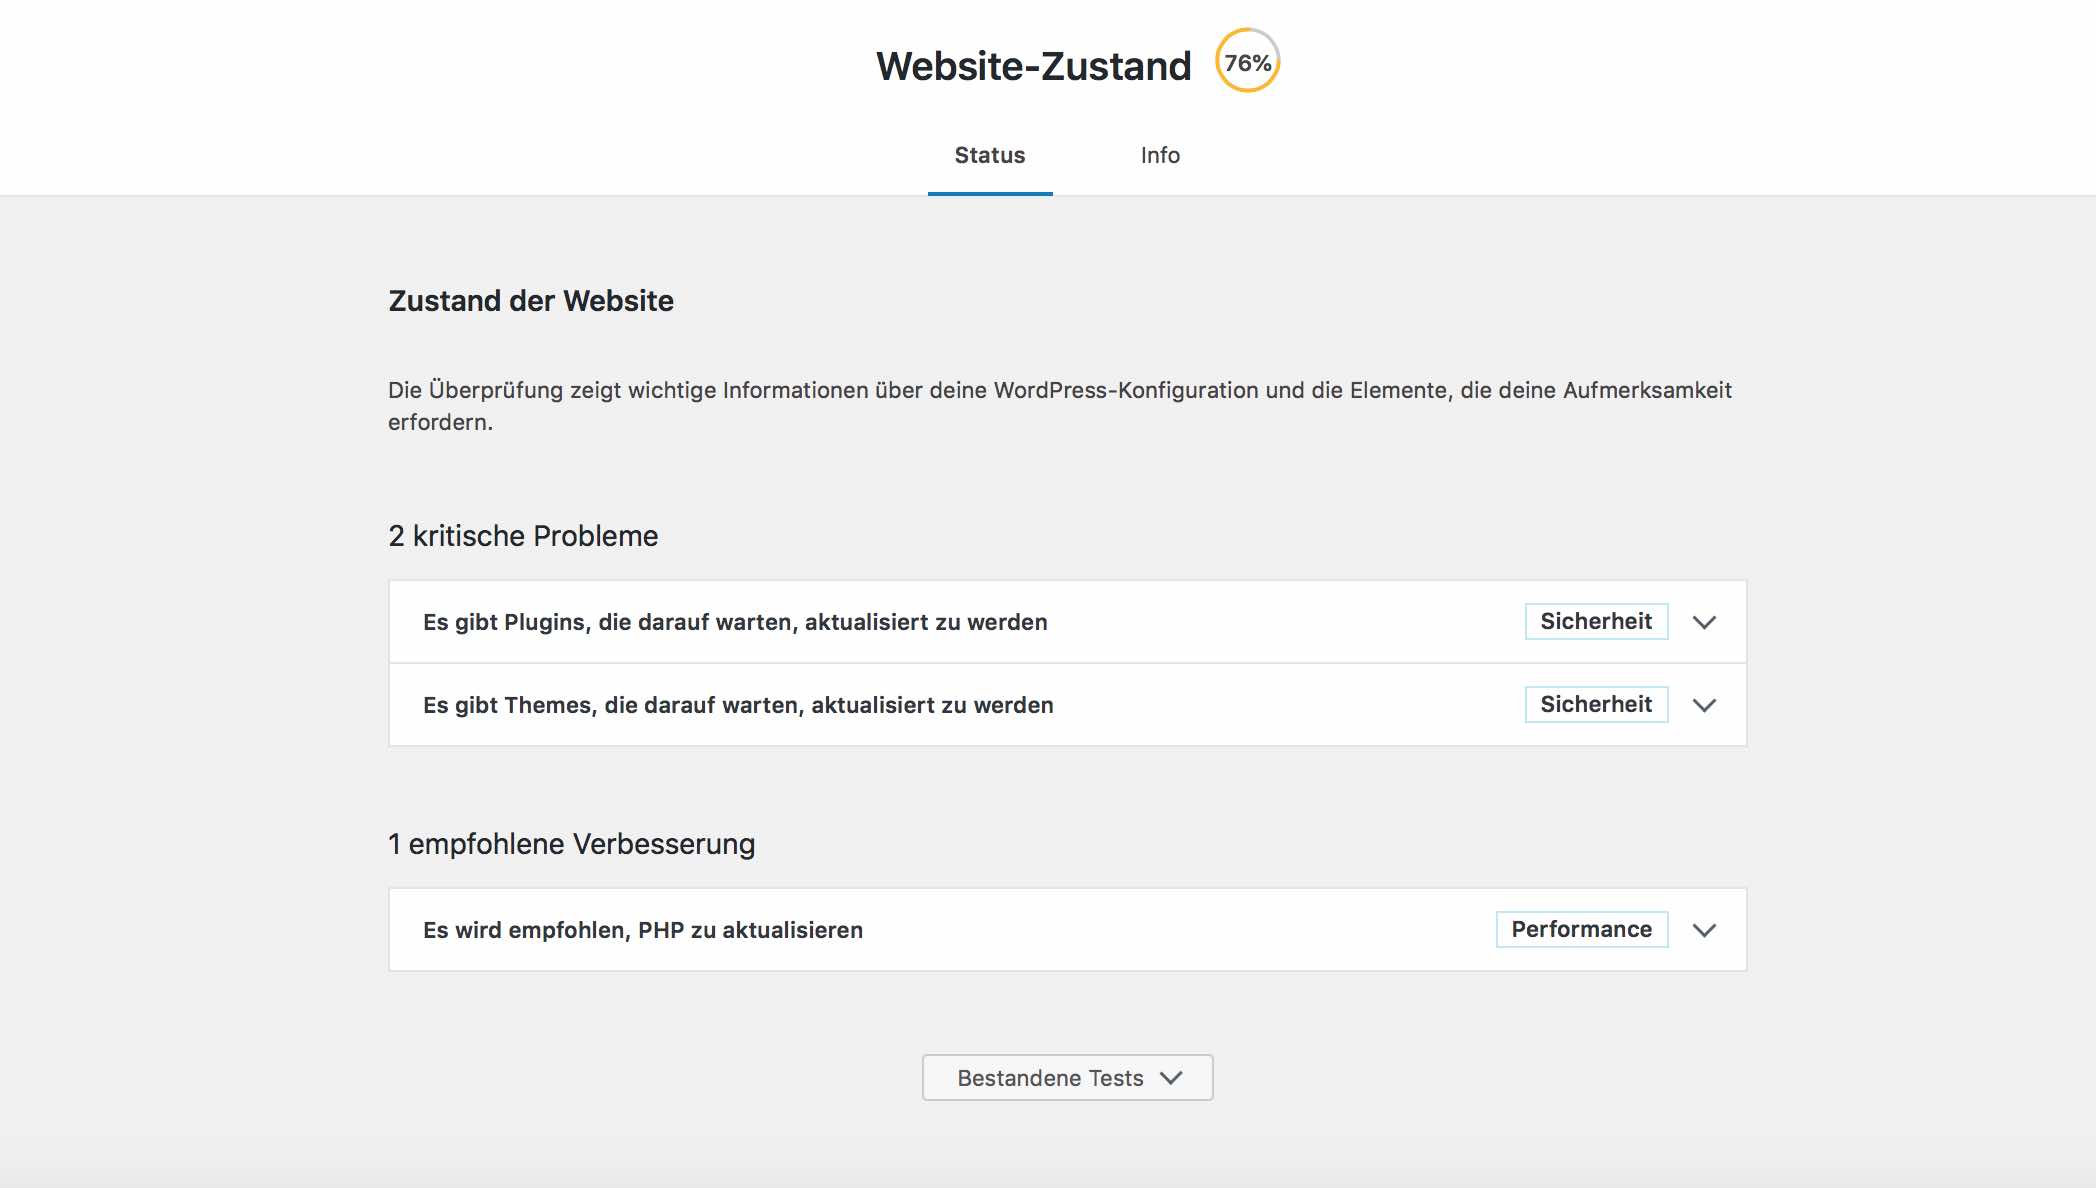This screenshot has height=1188, width=2096.
Task: Click the chevron next to Performance badge
Action: pyautogui.click(x=1704, y=929)
